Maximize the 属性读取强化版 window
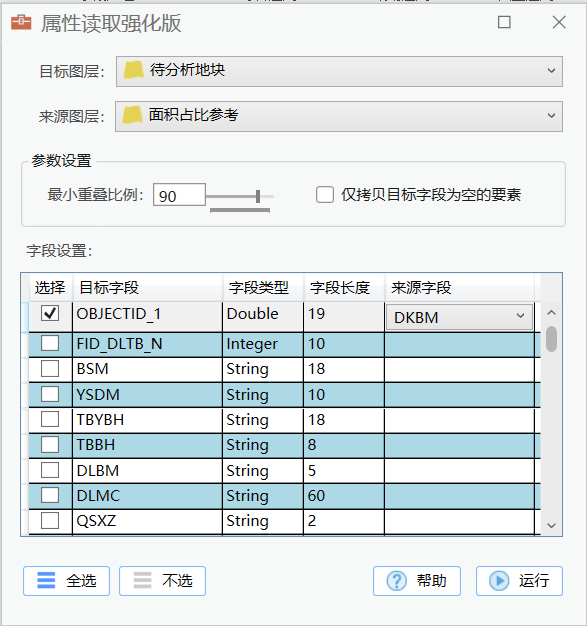This screenshot has height=626, width=587. tap(504, 22)
